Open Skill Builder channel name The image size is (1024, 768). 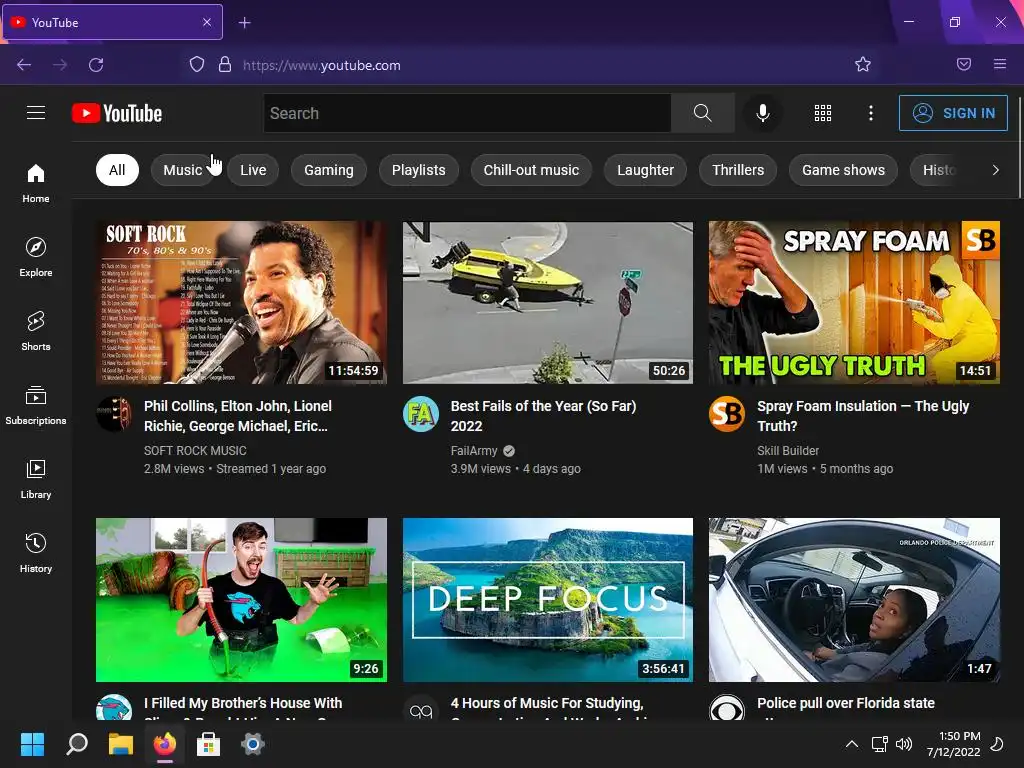click(788, 451)
